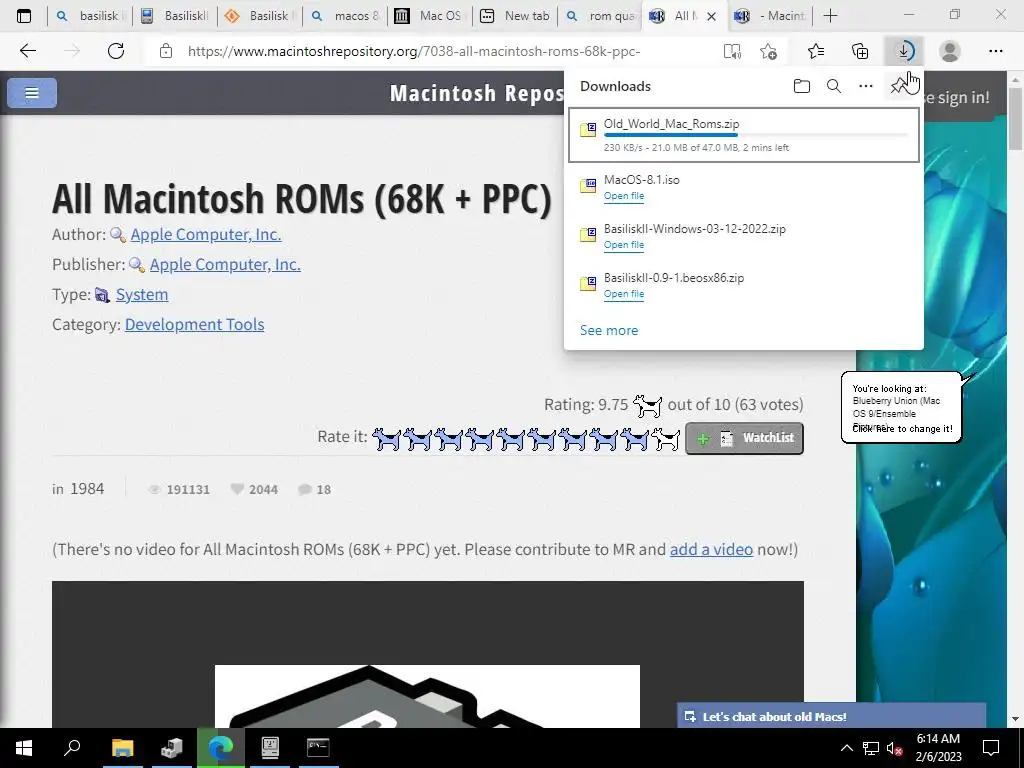
Task: Pin the Downloads panel
Action: [899, 86]
